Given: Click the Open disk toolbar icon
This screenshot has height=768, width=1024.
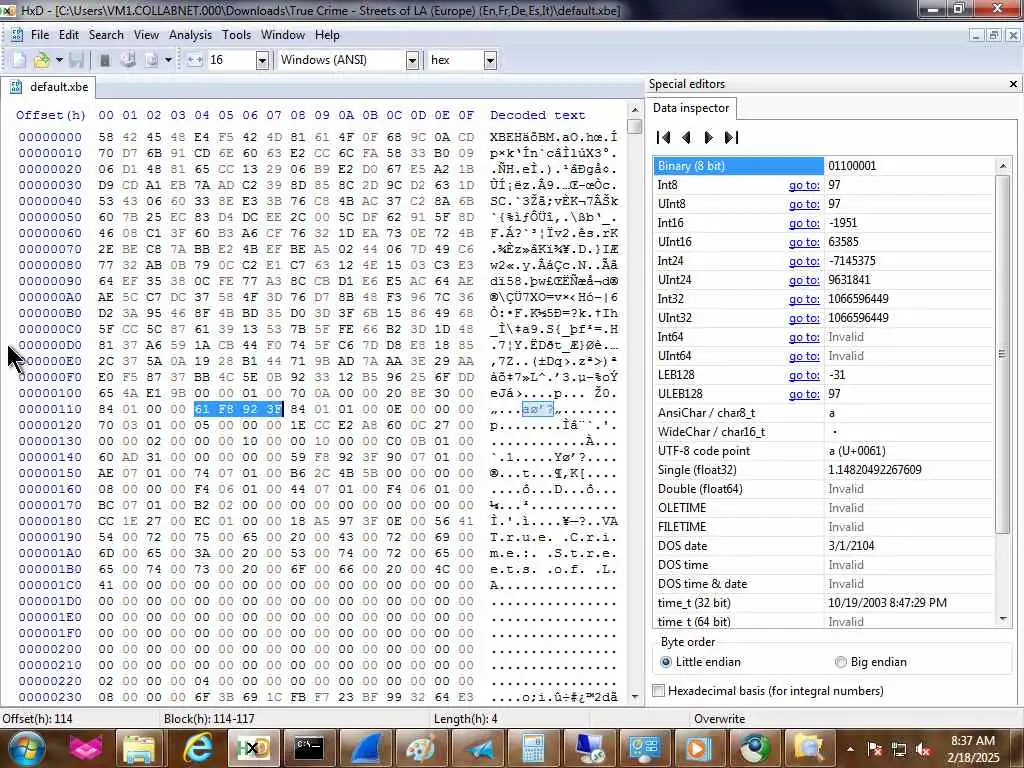Looking at the screenshot, I should coord(128,60).
